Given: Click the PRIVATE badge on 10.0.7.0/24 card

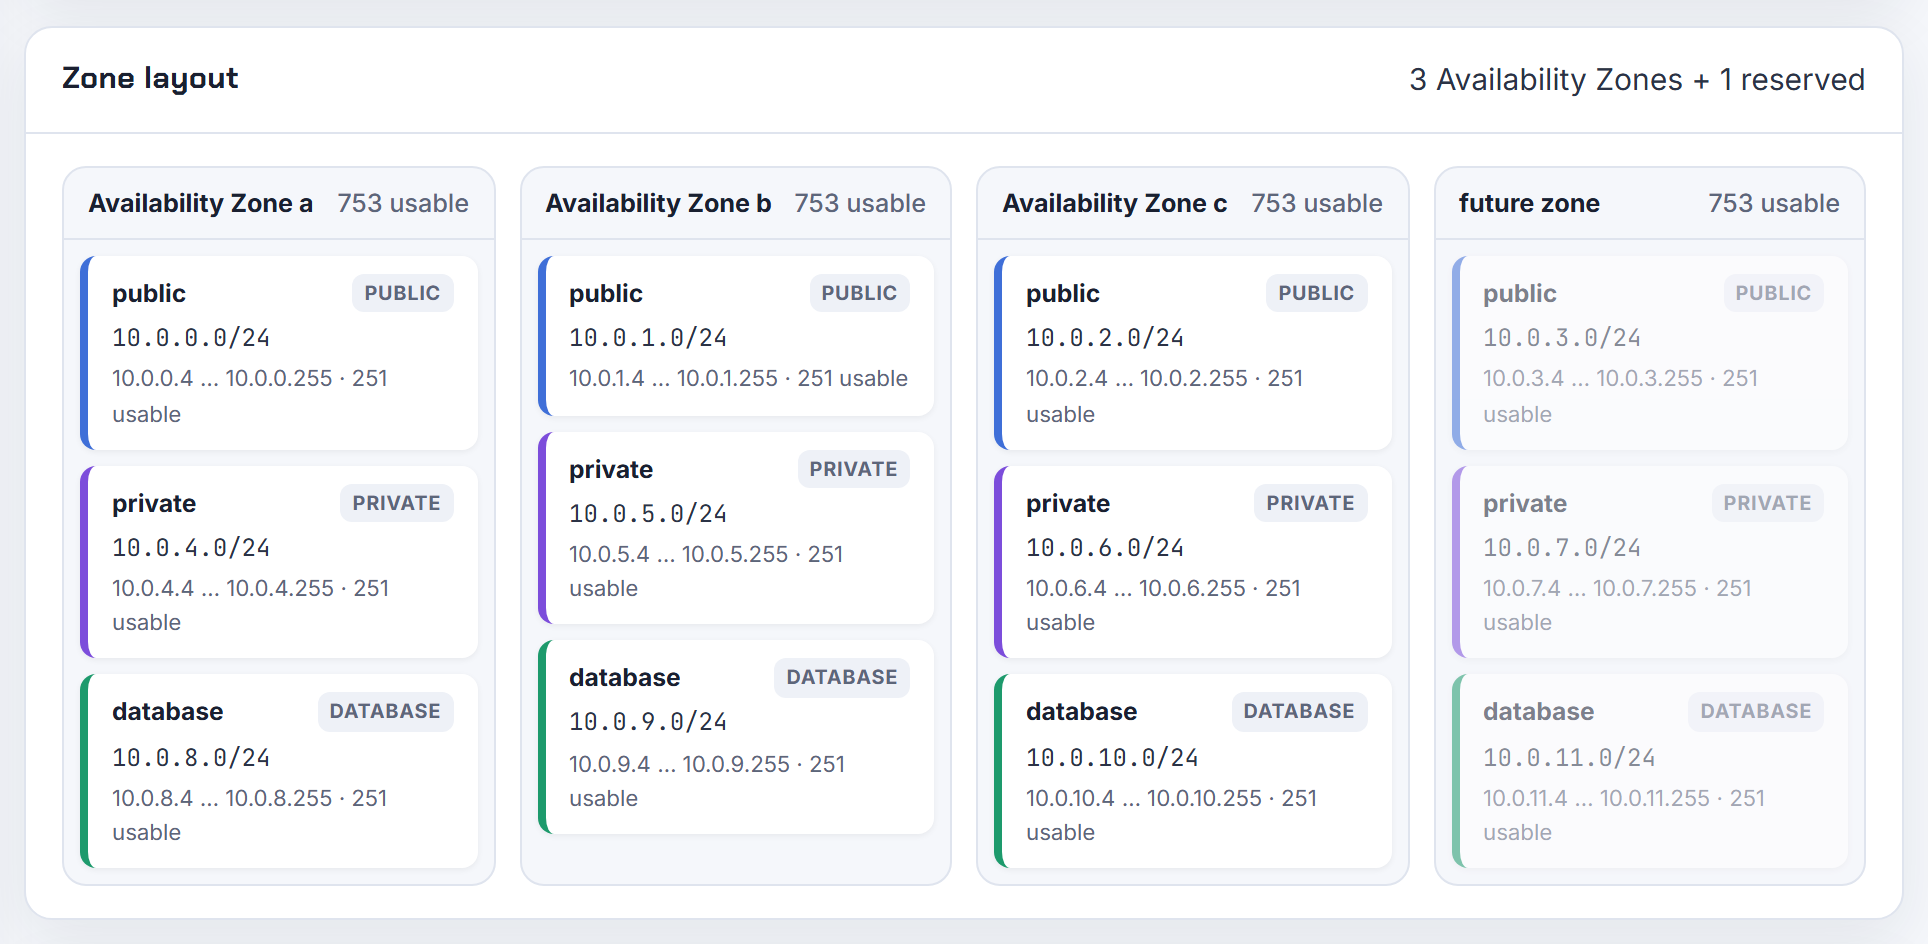Looking at the screenshot, I should tap(1767, 503).
